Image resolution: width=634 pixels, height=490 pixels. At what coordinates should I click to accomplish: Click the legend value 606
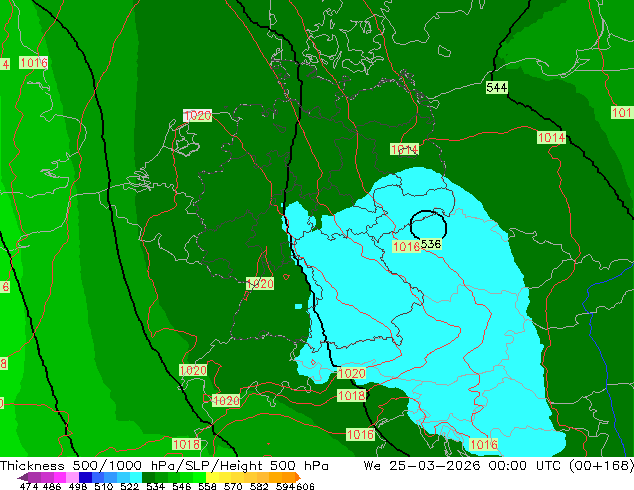[305, 486]
